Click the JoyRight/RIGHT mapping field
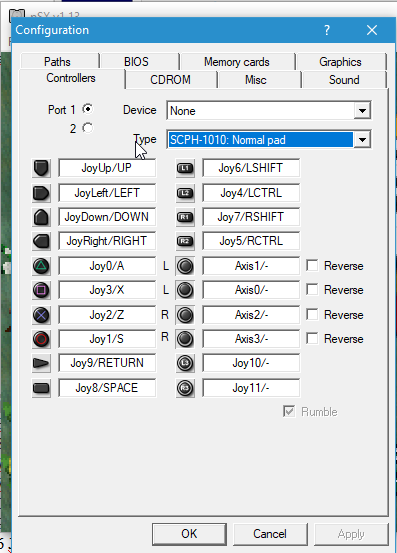Viewport: 397px width, 553px height. (107, 241)
